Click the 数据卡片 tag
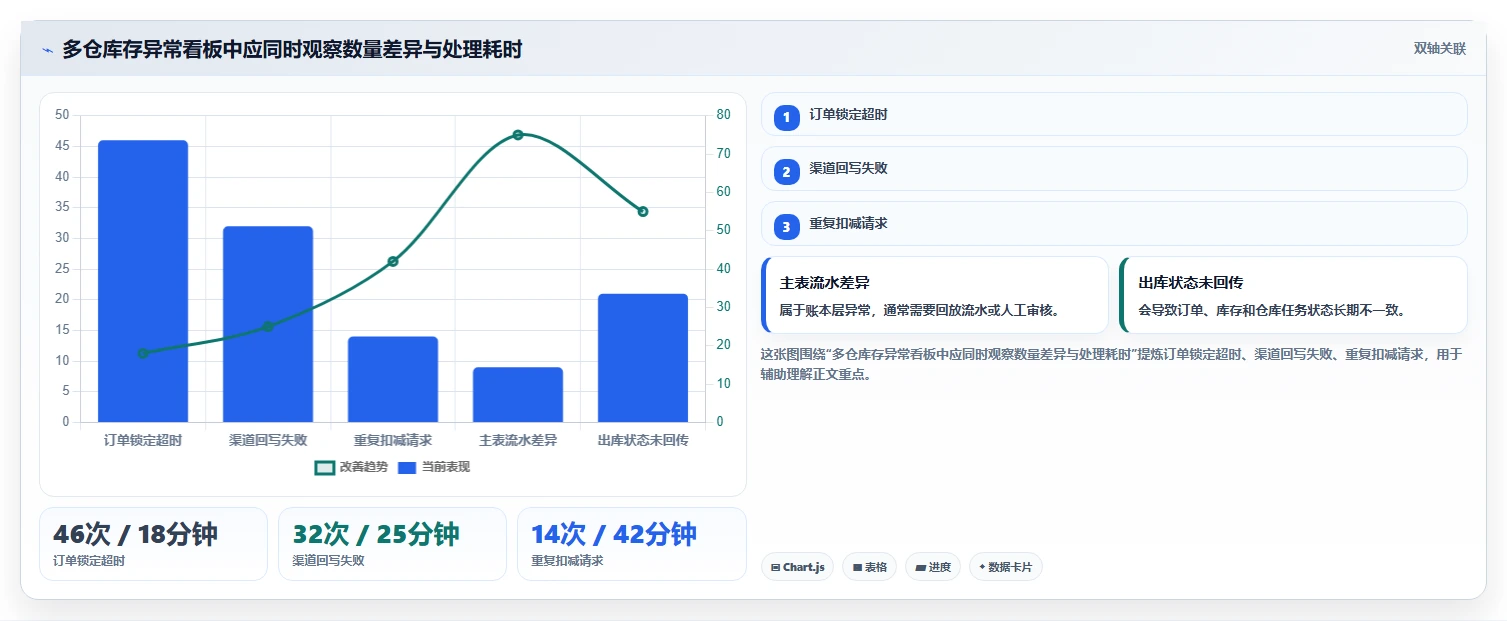 pyautogui.click(x=1005, y=567)
